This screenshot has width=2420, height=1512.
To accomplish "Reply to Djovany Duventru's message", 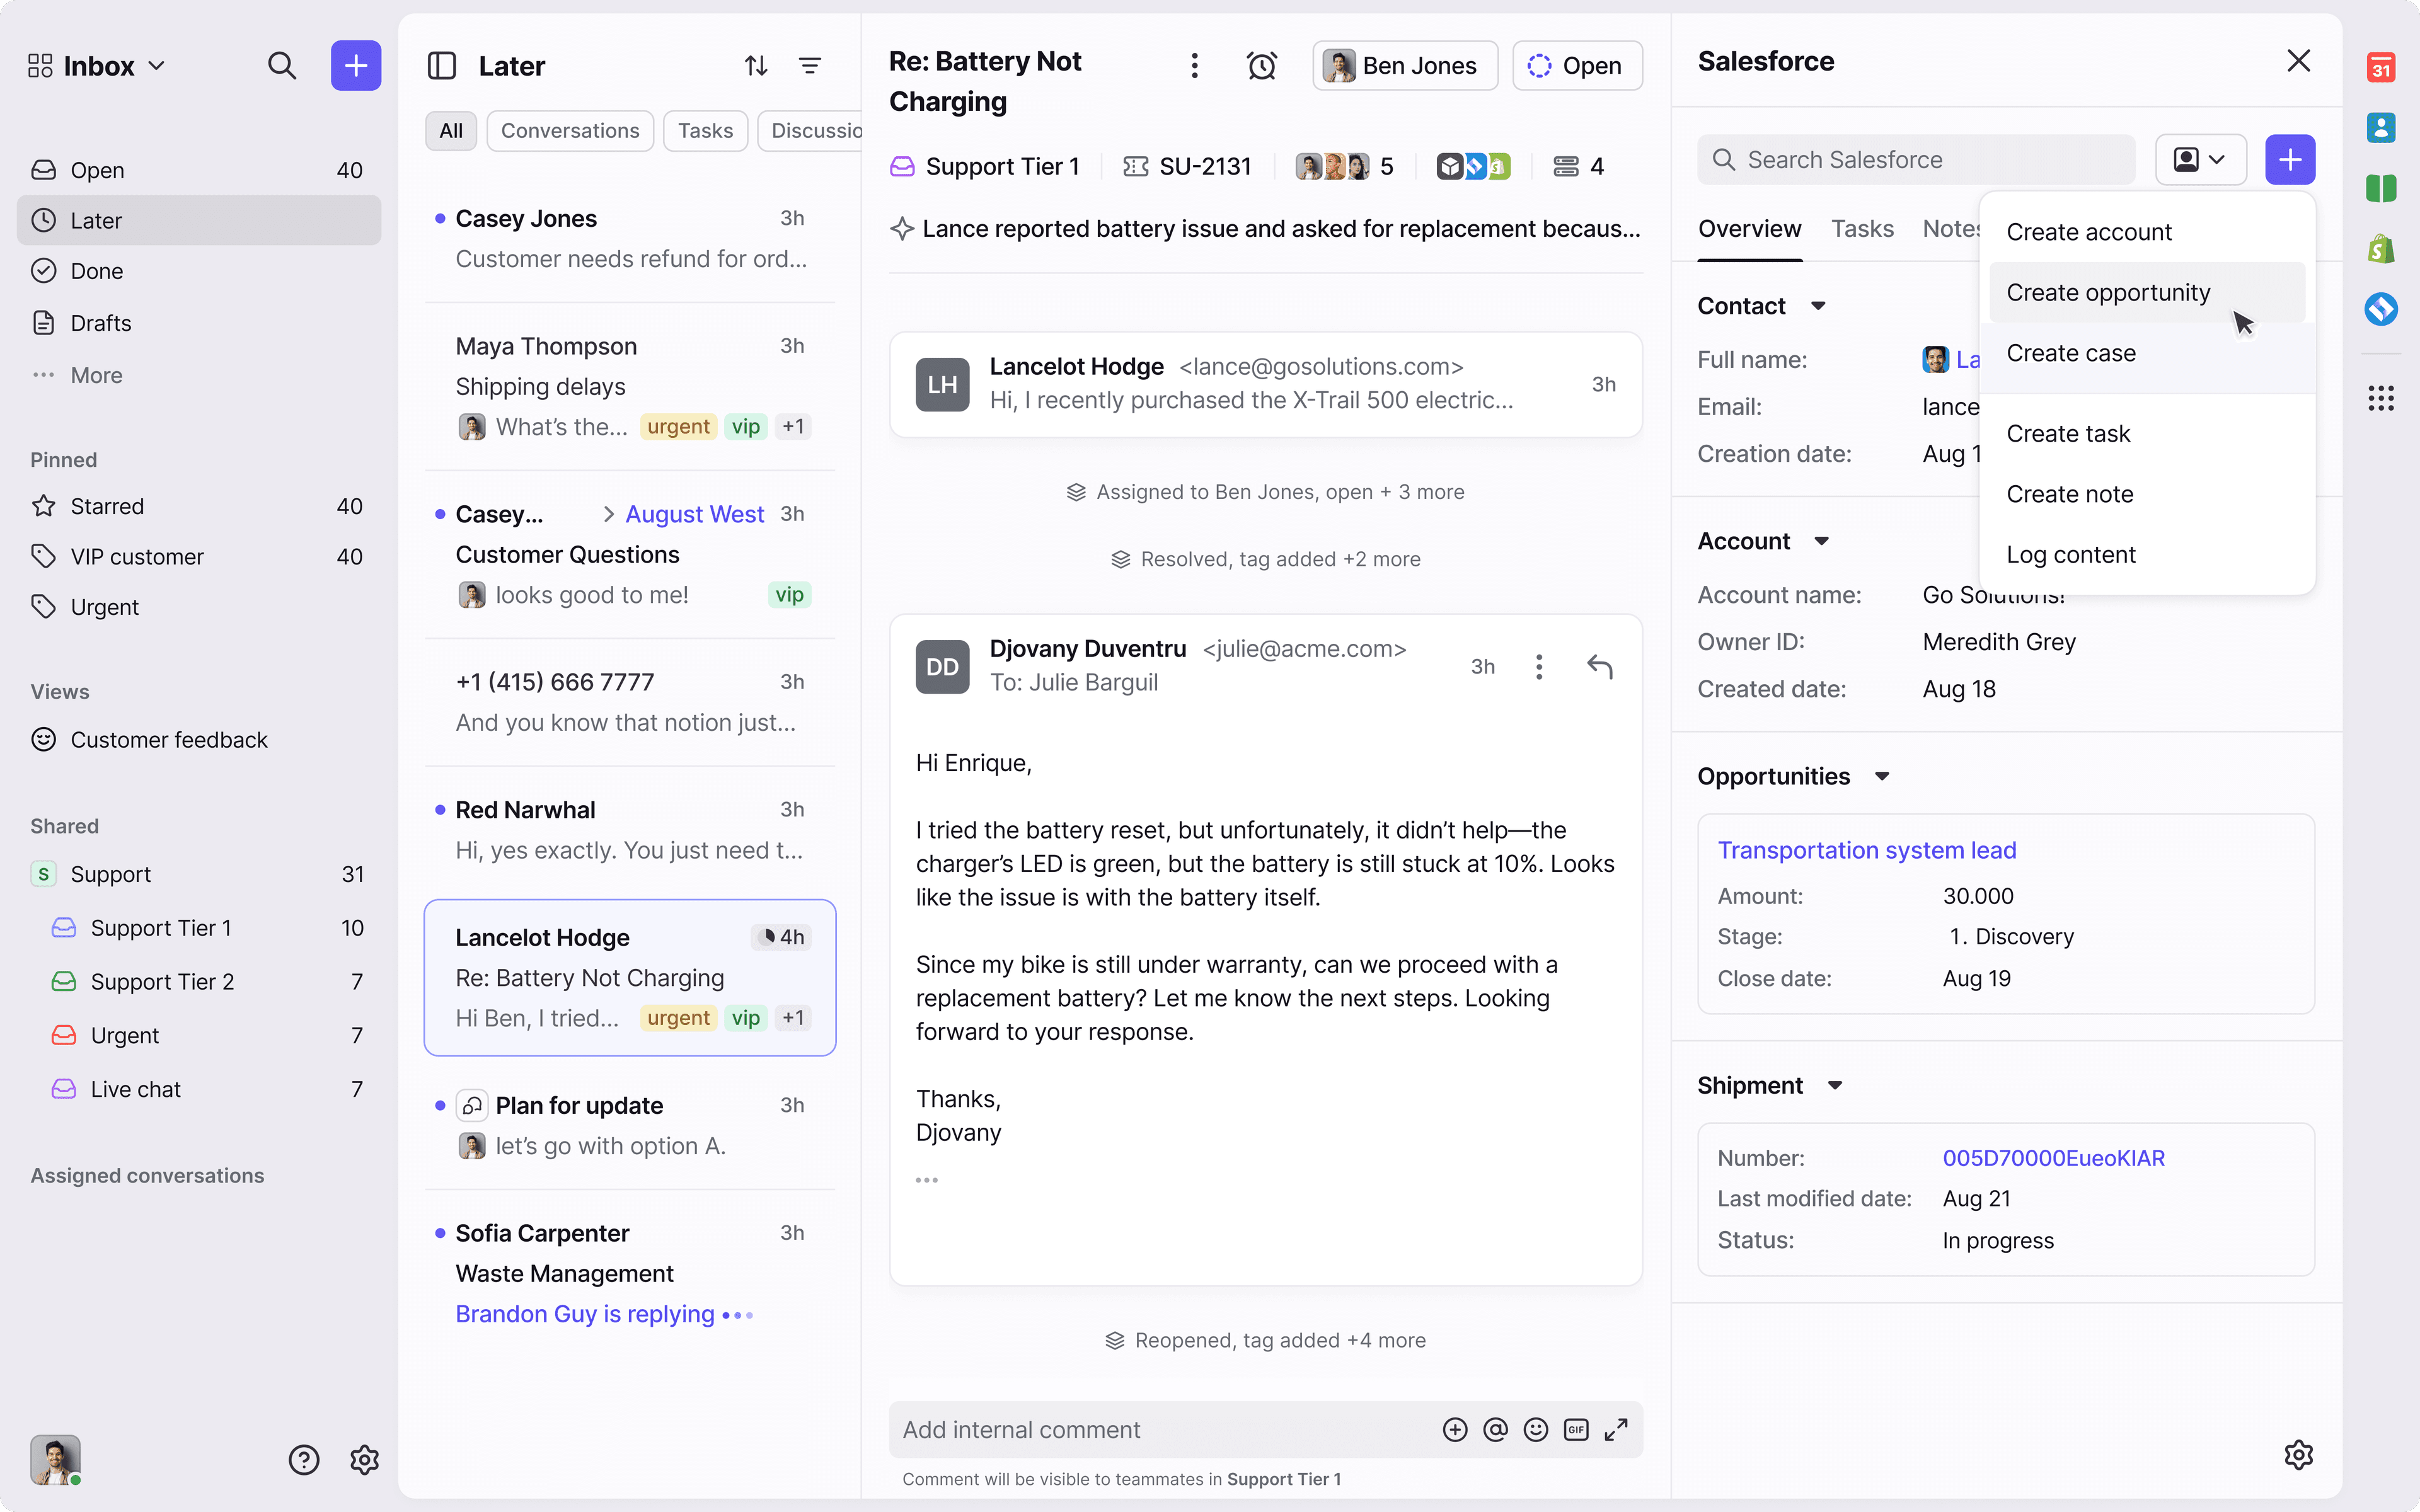I will [x=1599, y=665].
